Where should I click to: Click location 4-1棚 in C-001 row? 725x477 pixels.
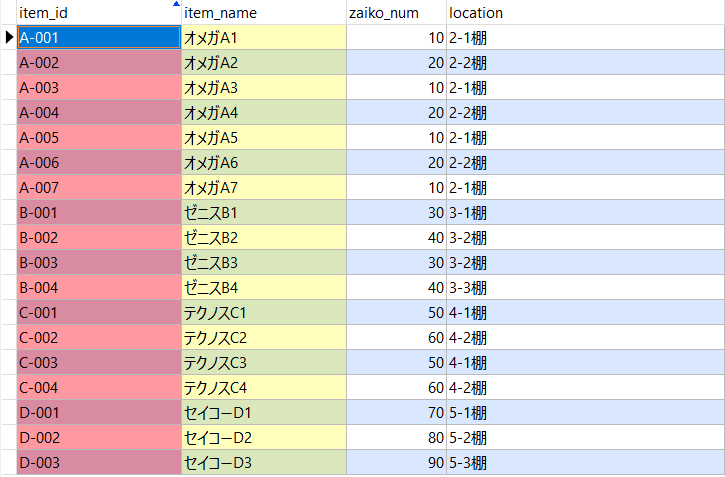pyautogui.click(x=585, y=312)
